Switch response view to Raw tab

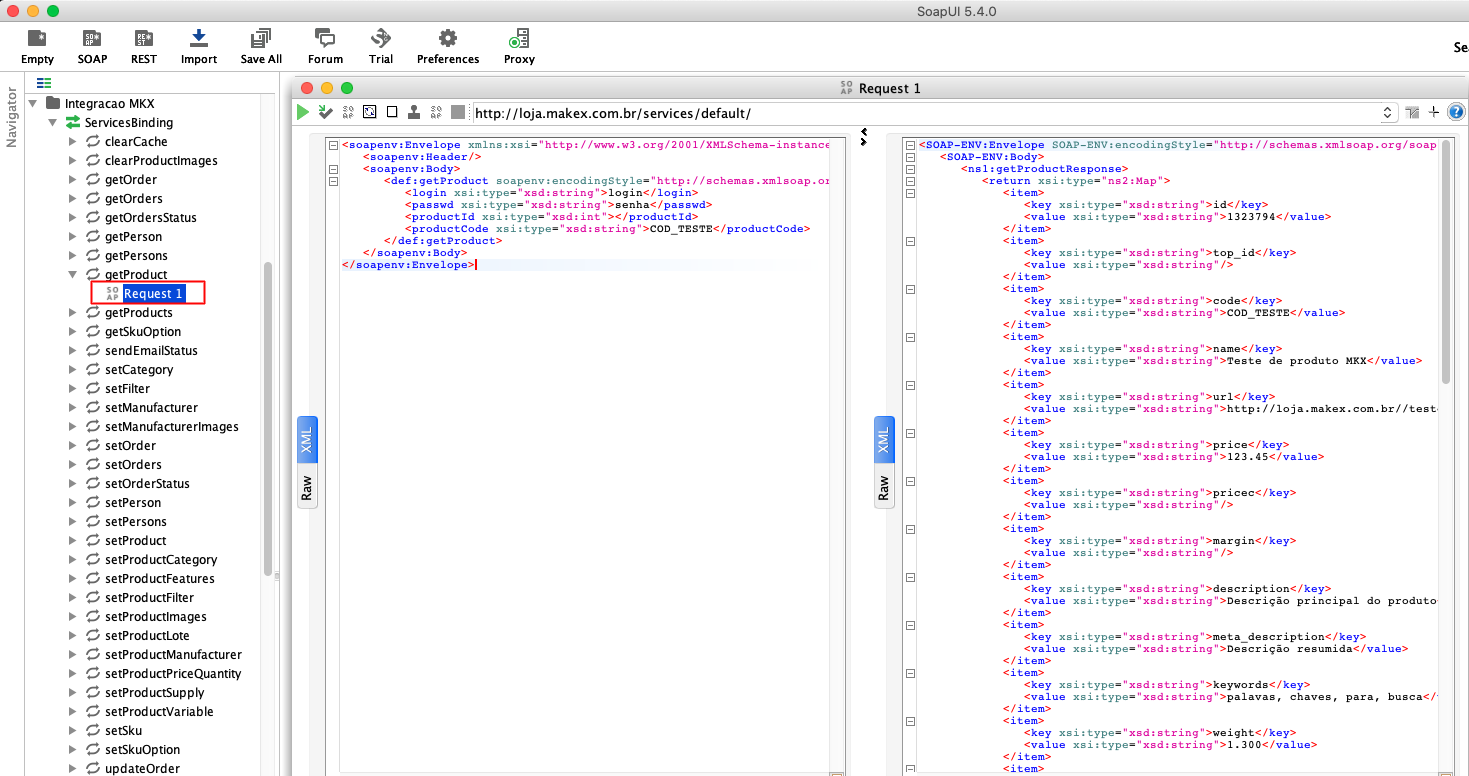[x=883, y=488]
